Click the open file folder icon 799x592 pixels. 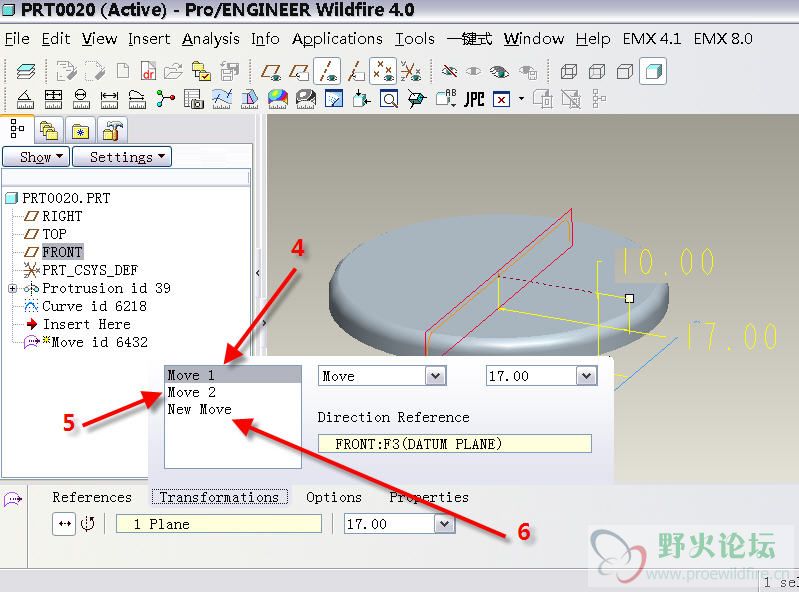click(x=173, y=71)
